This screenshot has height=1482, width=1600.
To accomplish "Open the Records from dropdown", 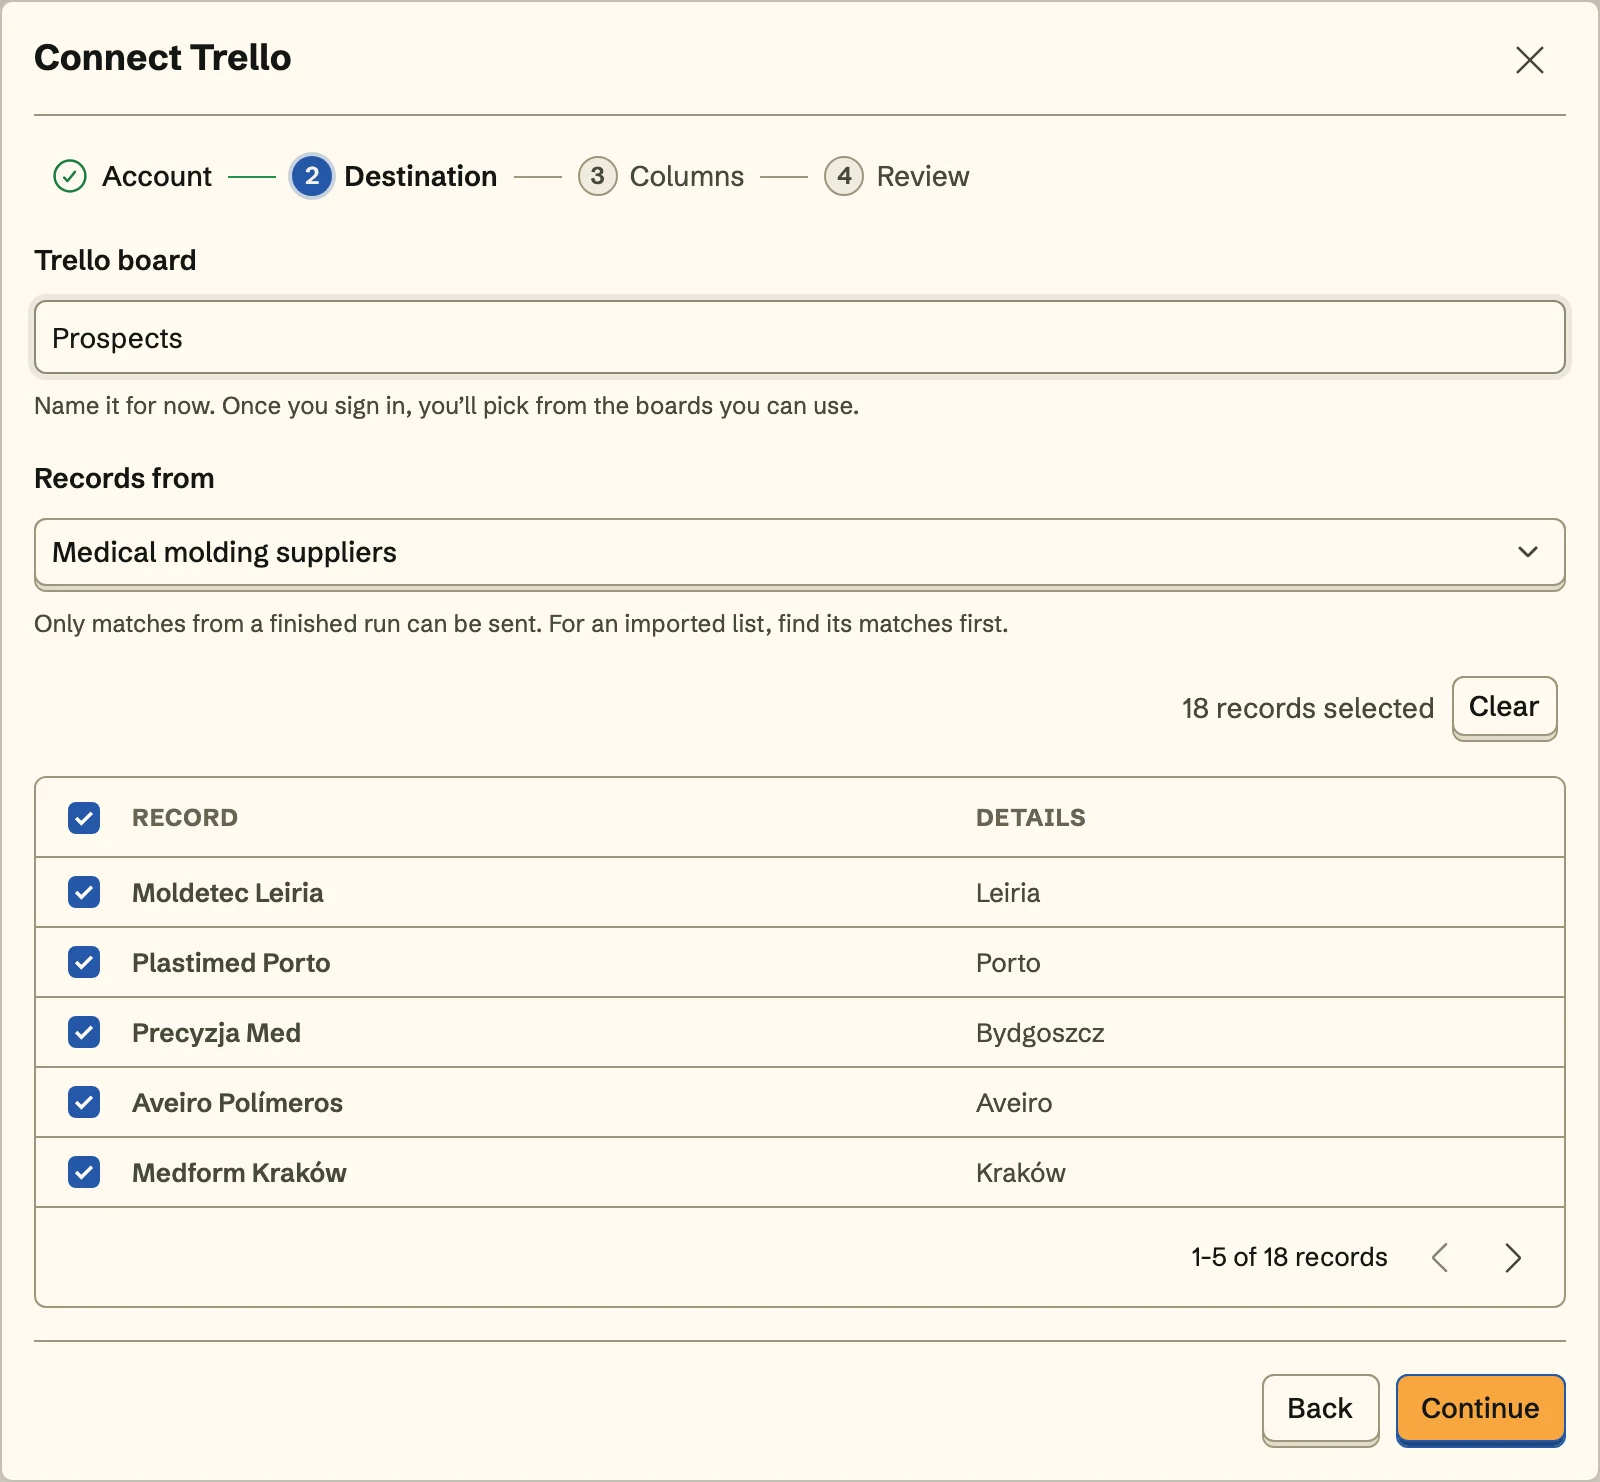I will click(x=800, y=553).
